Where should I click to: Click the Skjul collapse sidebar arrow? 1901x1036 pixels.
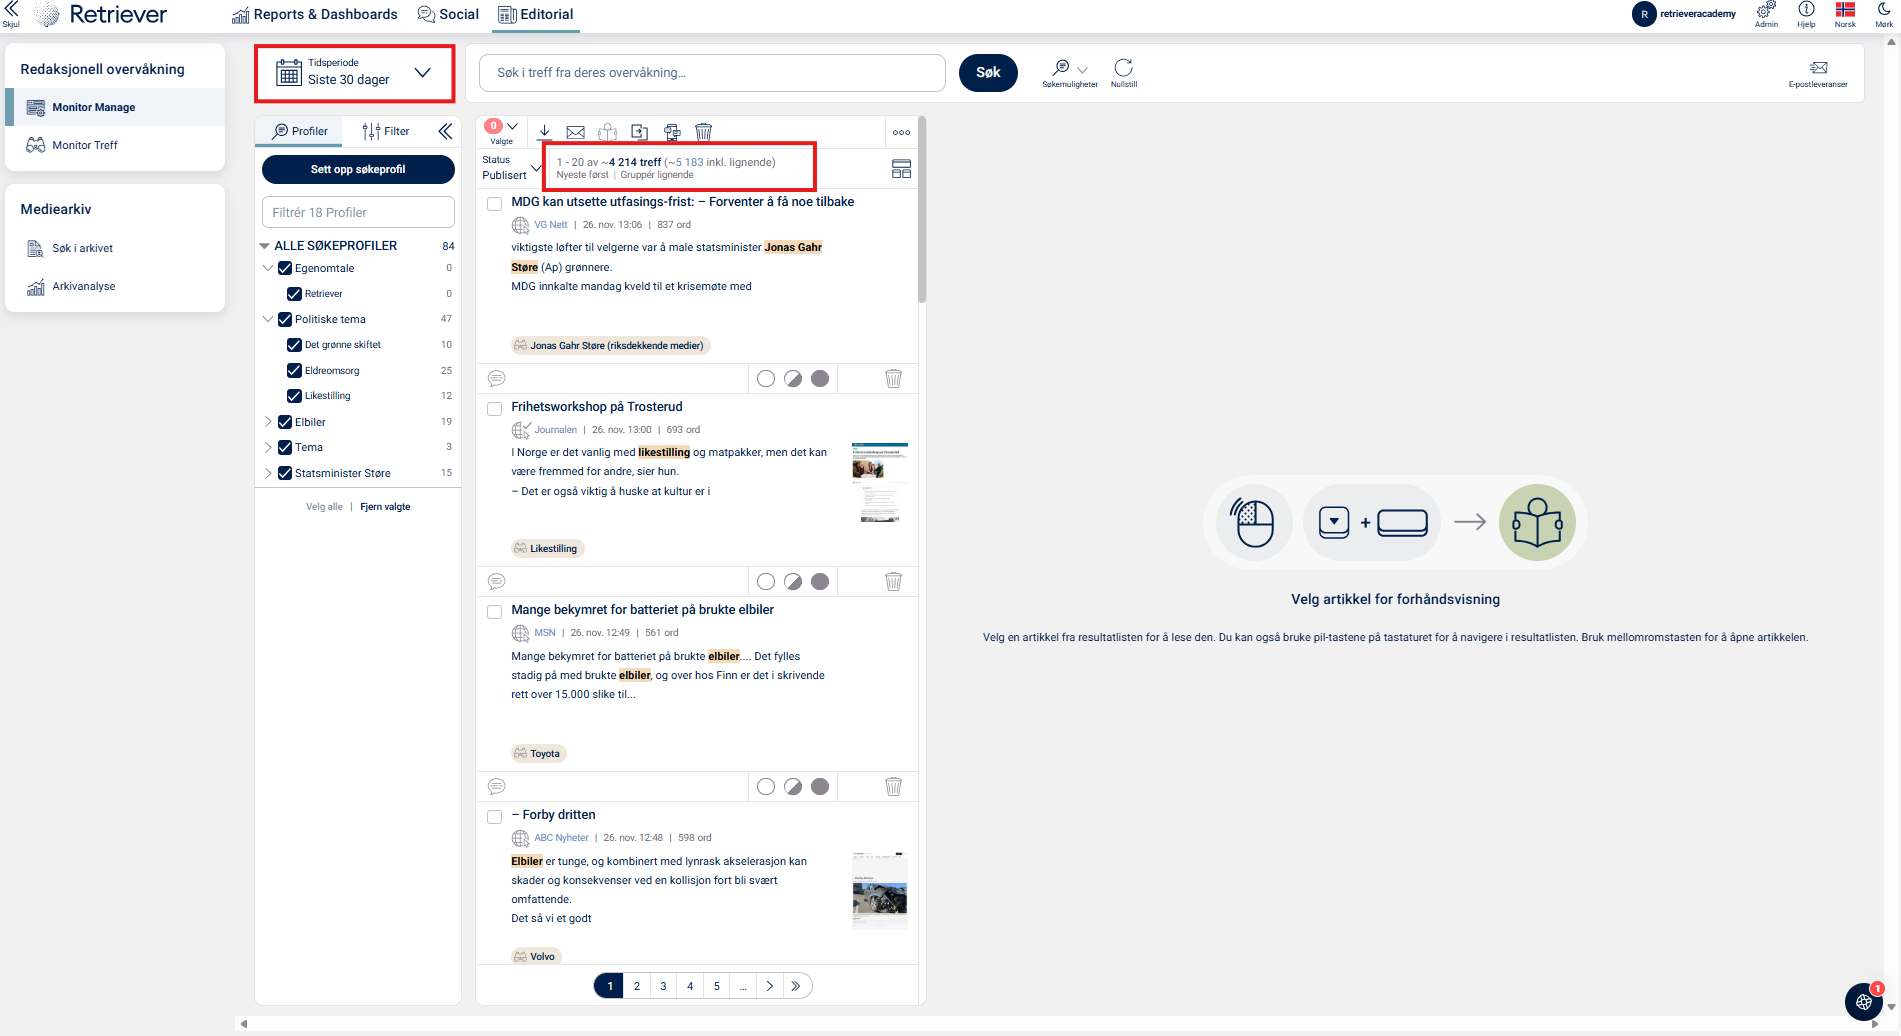tap(11, 14)
